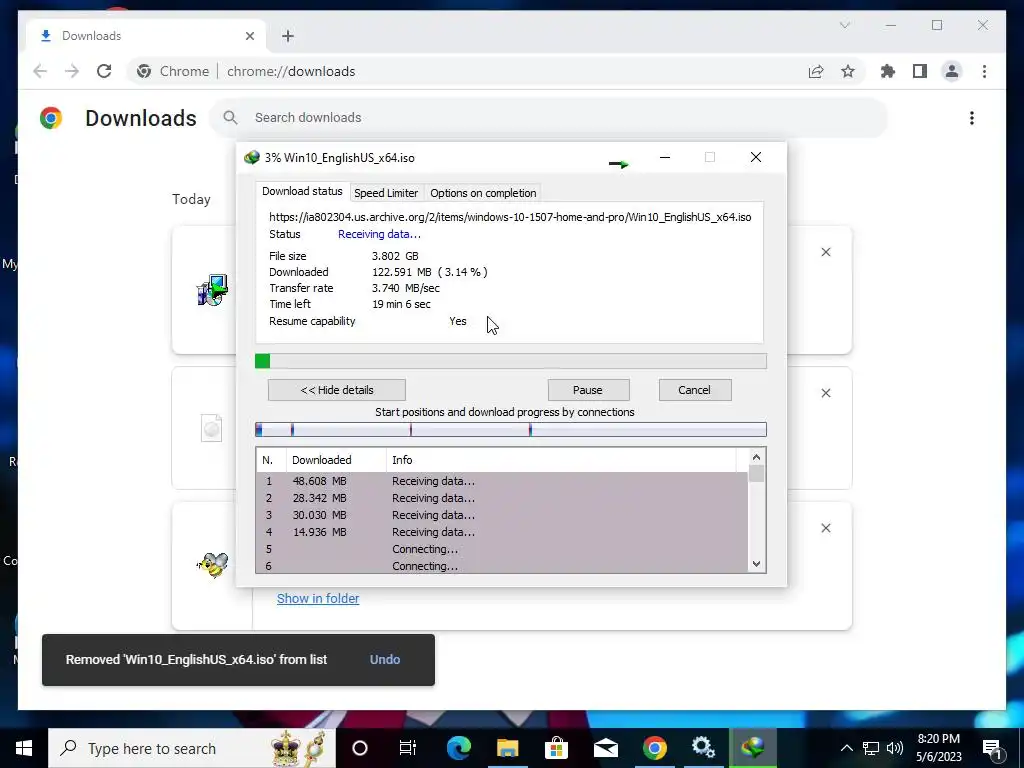This screenshot has width=1024, height=768.
Task: Open Microsoft Store from taskbar
Action: point(556,748)
